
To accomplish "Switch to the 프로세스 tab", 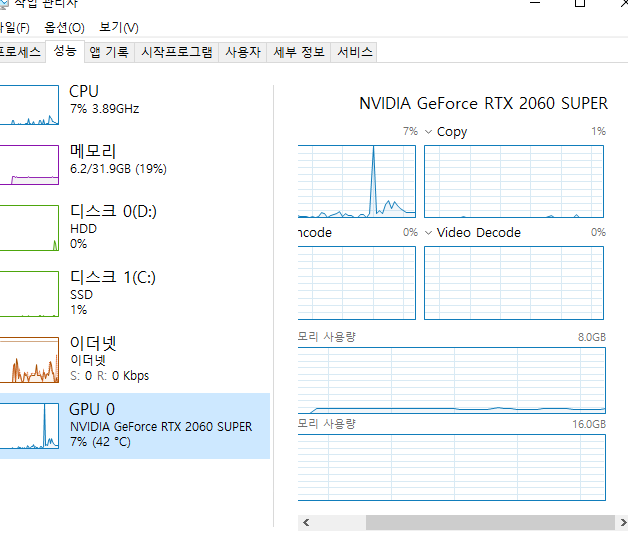I will [20, 52].
